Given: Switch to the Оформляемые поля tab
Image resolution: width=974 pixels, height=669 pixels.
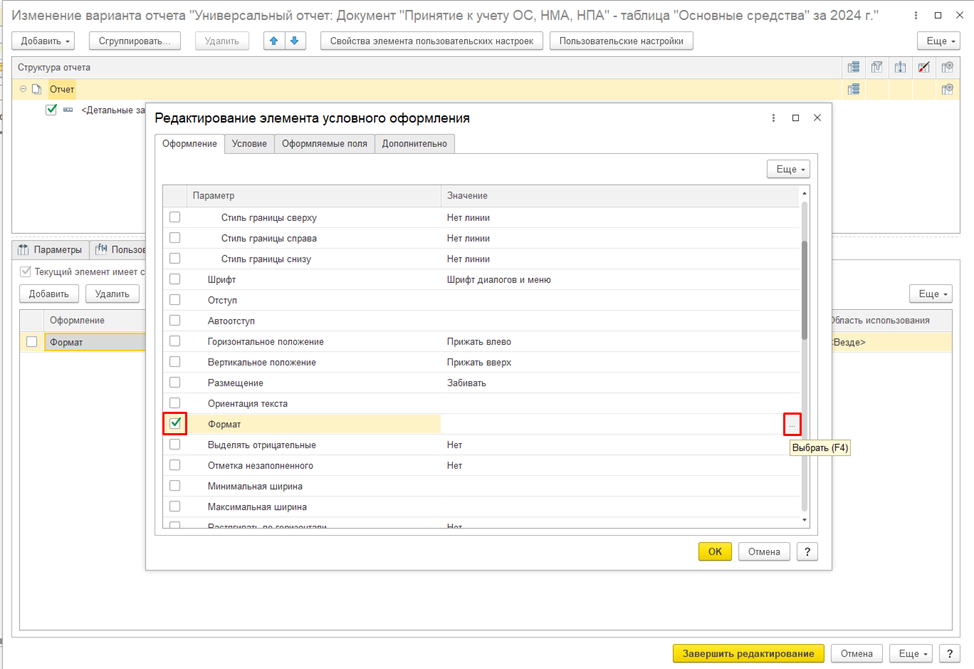Looking at the screenshot, I should click(324, 143).
